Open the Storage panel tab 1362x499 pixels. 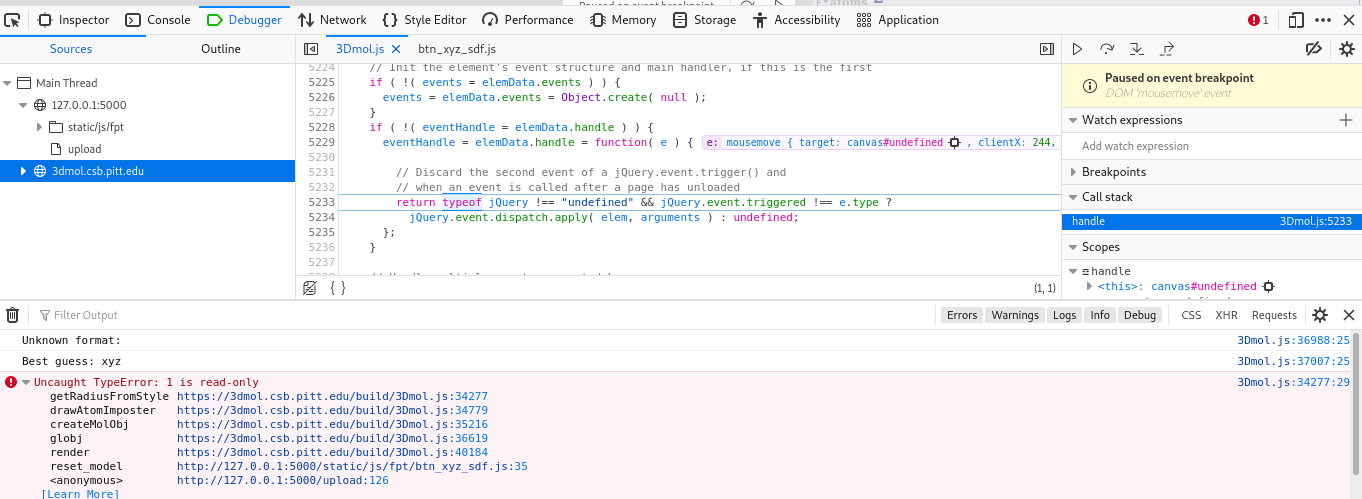[704, 20]
